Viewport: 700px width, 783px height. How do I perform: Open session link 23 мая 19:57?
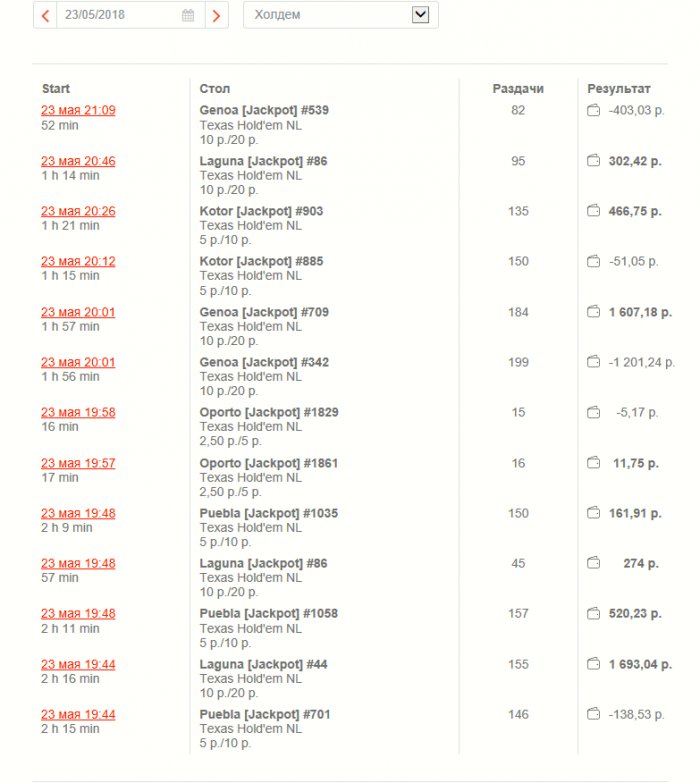pyautogui.click(x=78, y=463)
